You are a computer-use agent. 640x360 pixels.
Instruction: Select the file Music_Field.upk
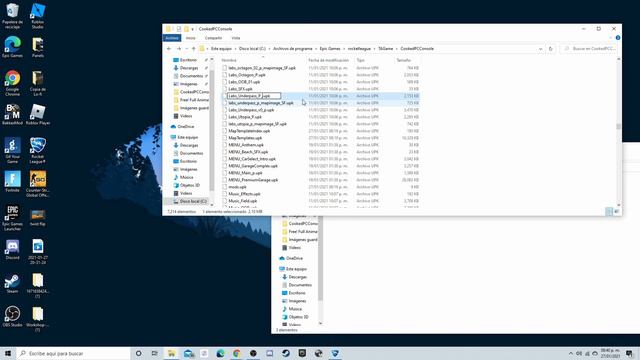[x=242, y=201]
